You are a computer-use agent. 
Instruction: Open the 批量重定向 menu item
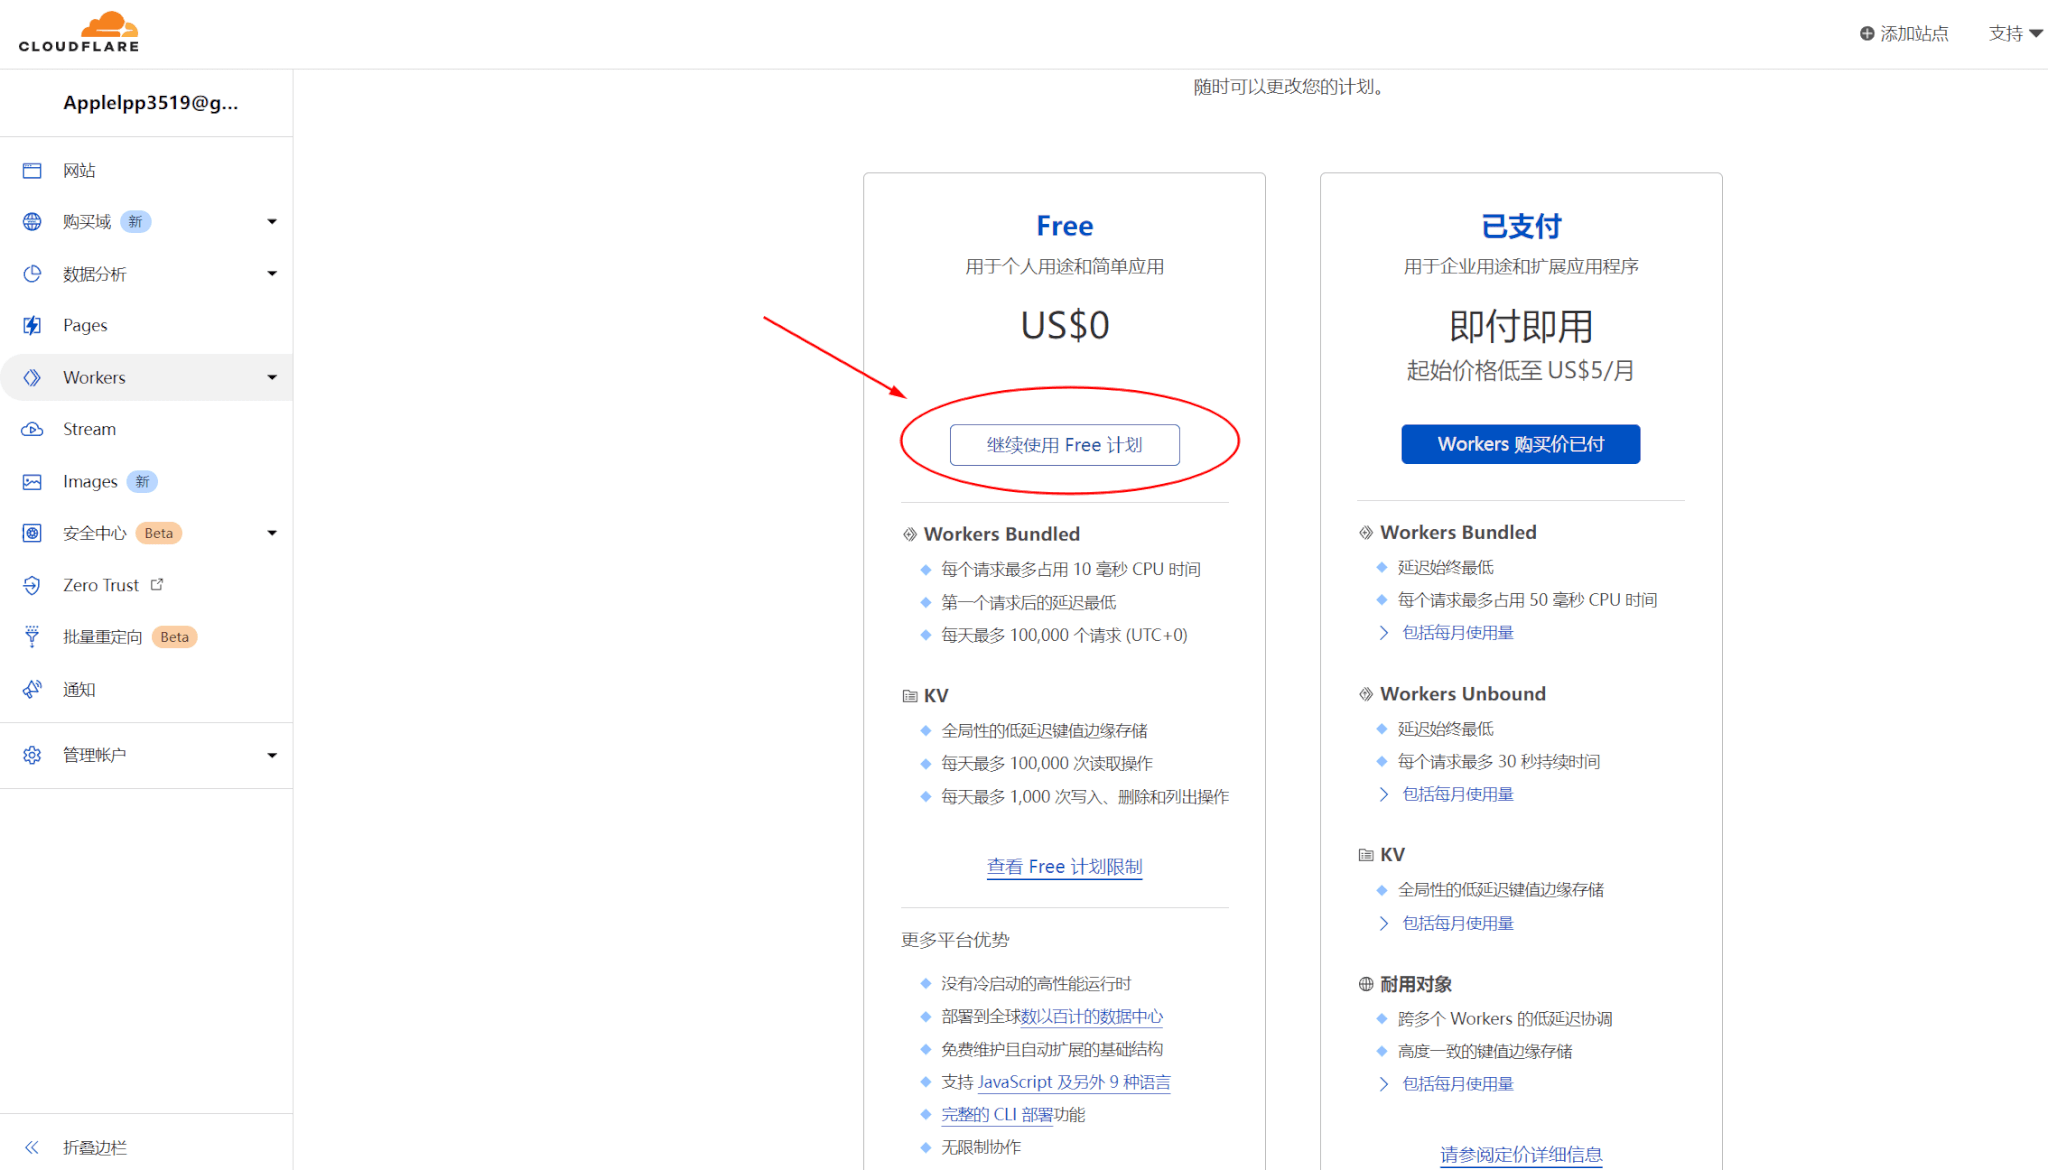(146, 637)
